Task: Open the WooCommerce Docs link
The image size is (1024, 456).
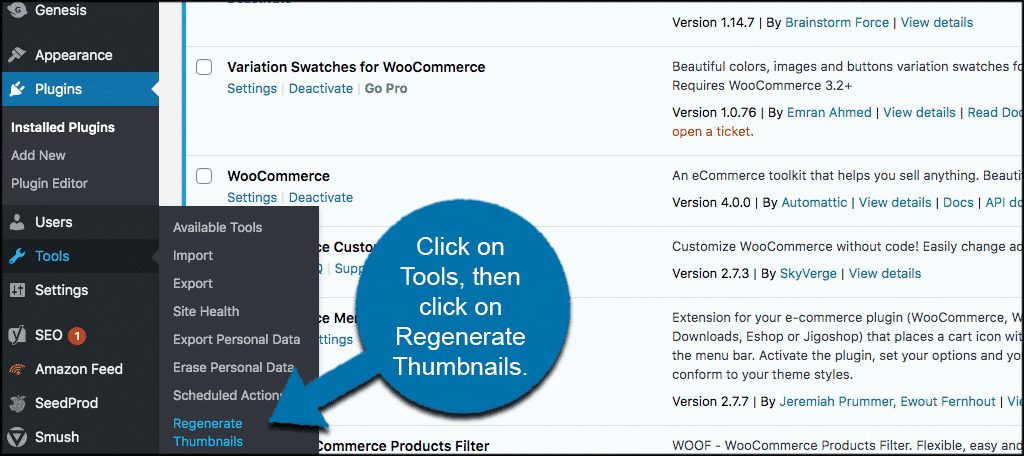Action: pyautogui.click(x=958, y=203)
